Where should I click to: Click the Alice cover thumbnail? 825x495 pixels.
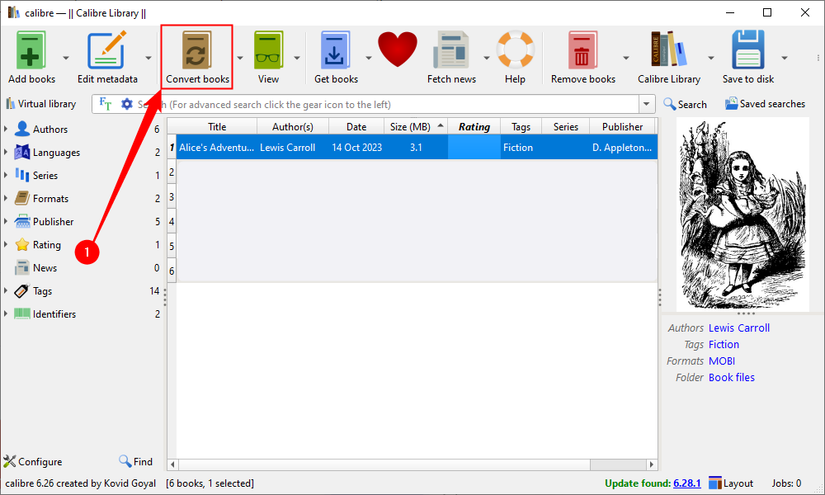click(x=742, y=214)
